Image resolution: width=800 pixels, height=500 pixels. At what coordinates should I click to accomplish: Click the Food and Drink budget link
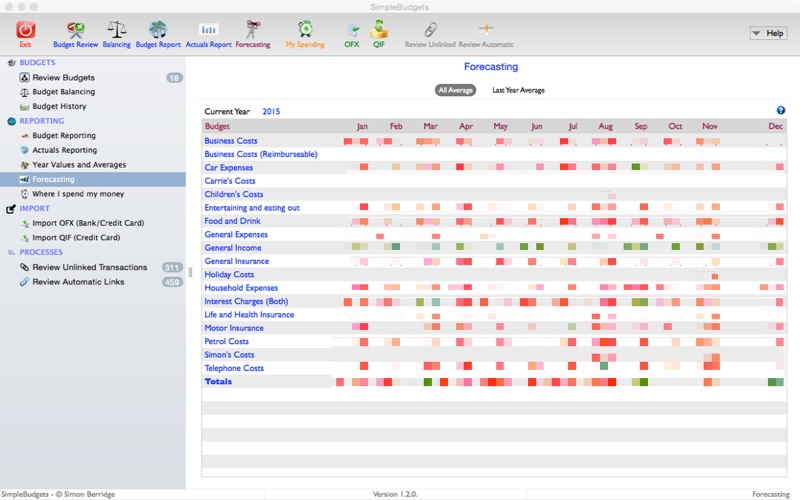click(232, 221)
